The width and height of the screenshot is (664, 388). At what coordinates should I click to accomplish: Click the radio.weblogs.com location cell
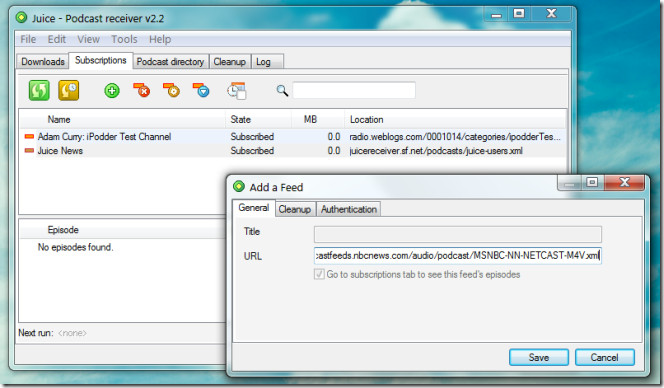[x=454, y=136]
